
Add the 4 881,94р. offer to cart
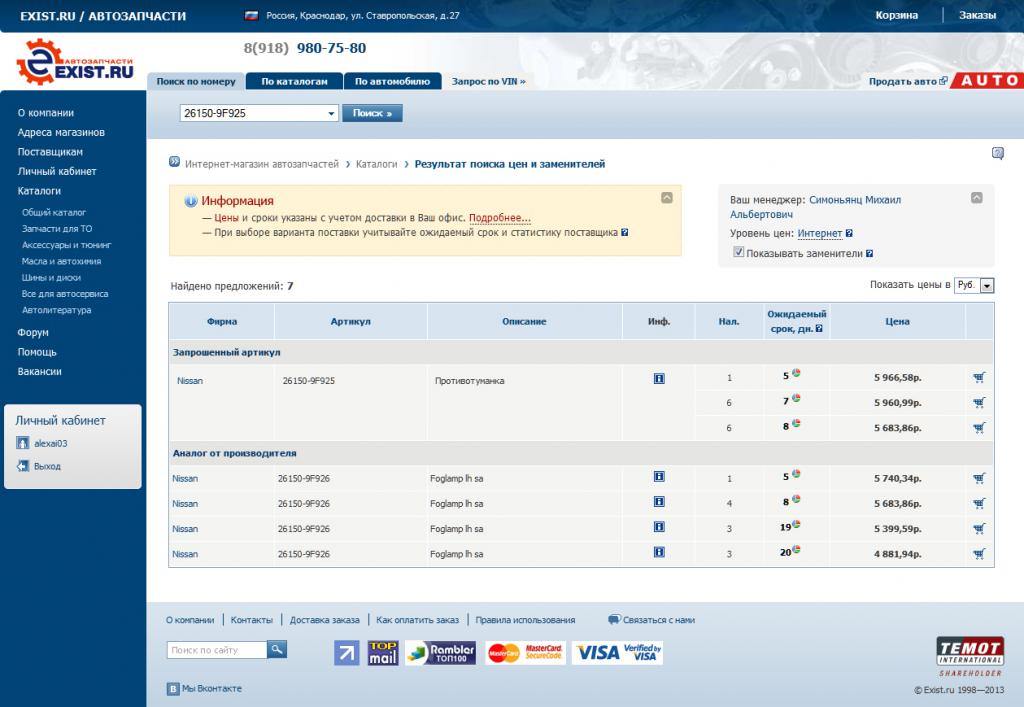pos(978,554)
